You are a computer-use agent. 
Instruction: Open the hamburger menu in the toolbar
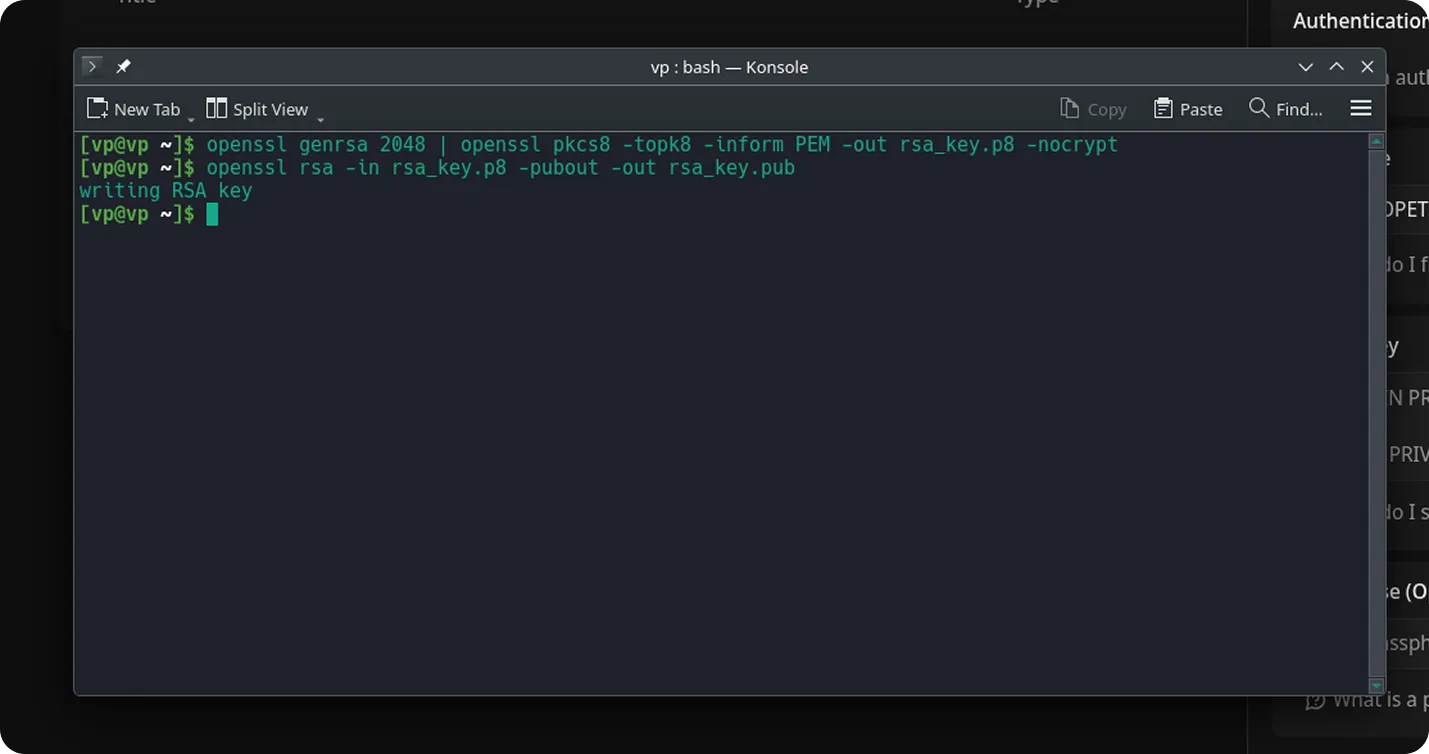[1361, 108]
